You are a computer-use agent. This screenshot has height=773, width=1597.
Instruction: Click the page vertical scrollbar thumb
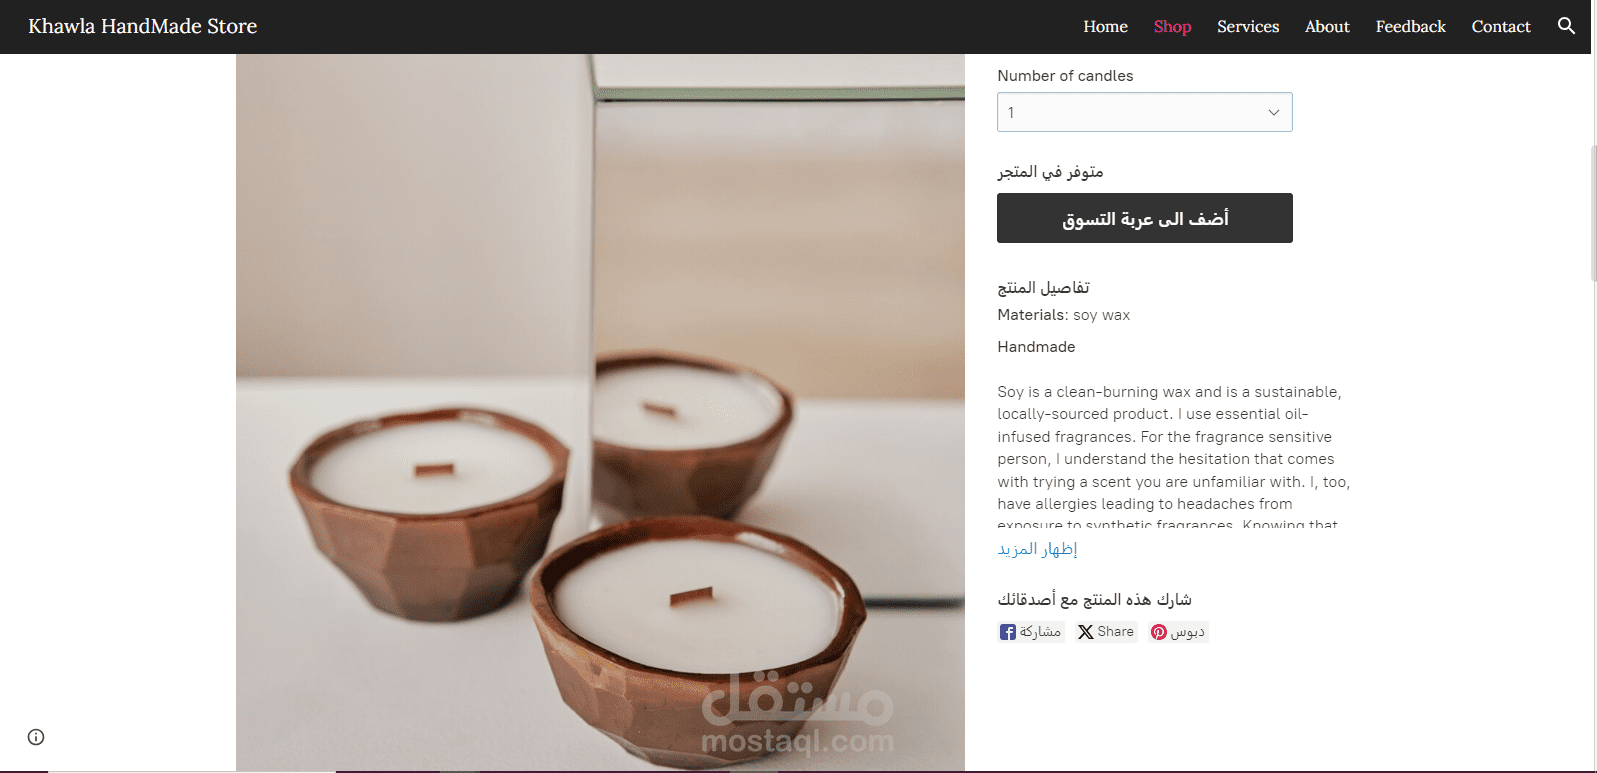click(1593, 213)
